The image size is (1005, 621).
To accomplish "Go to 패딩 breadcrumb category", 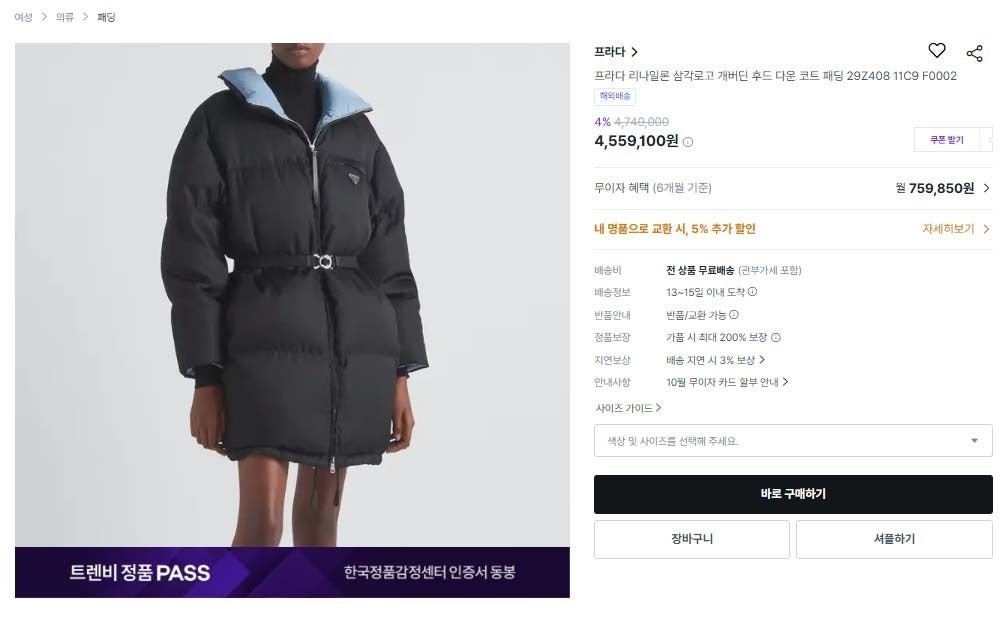I will tap(106, 17).
